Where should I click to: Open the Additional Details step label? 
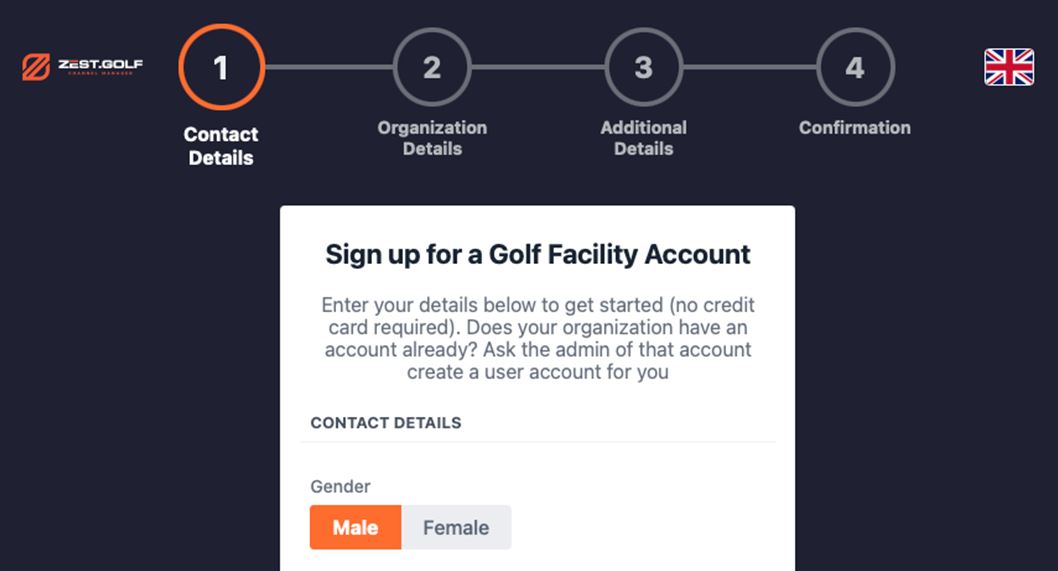(x=643, y=138)
